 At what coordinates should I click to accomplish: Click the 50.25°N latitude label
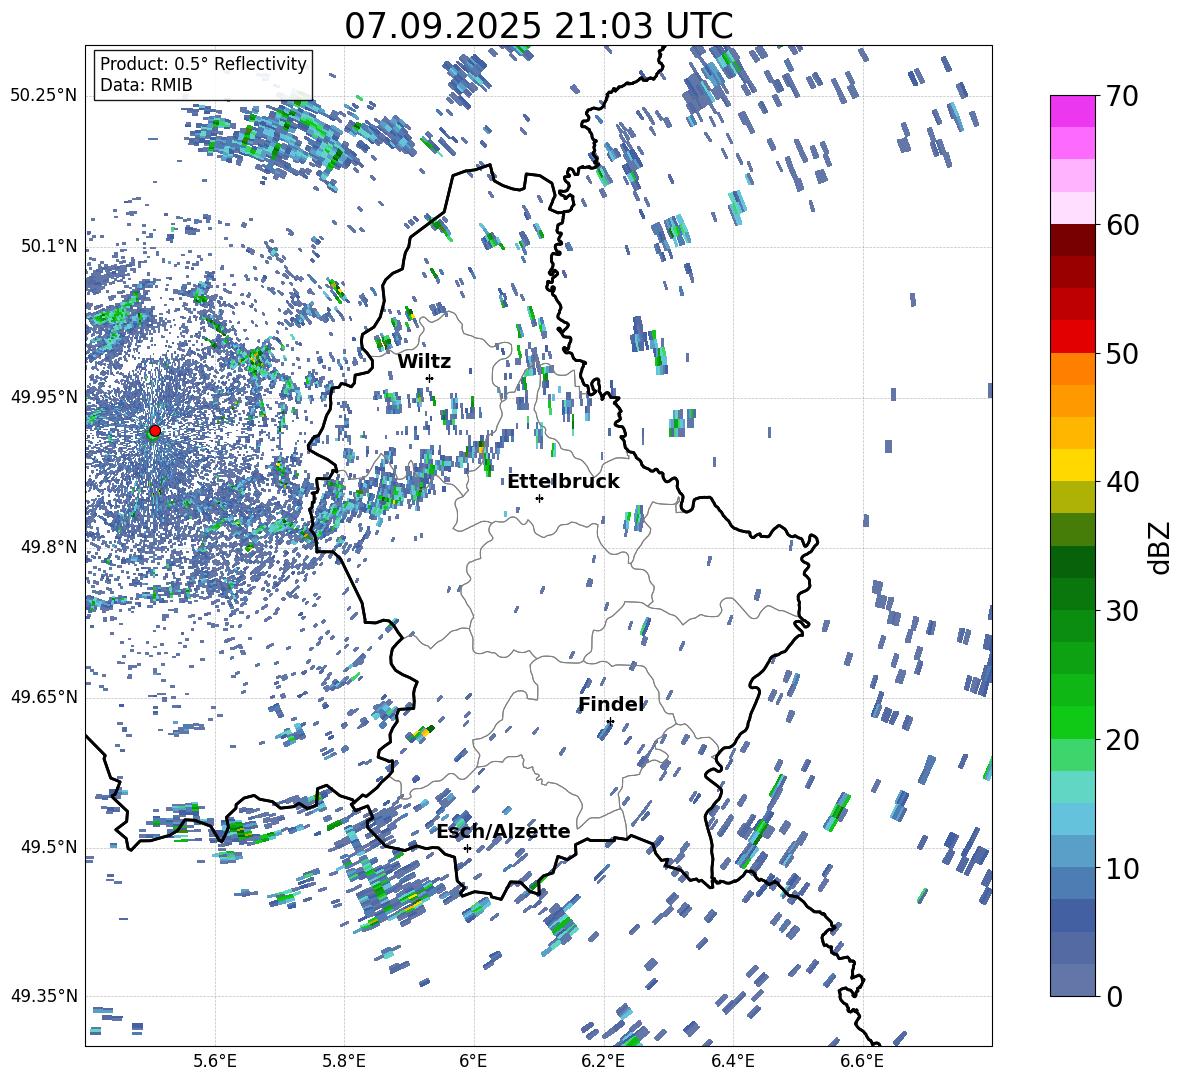click(x=44, y=96)
